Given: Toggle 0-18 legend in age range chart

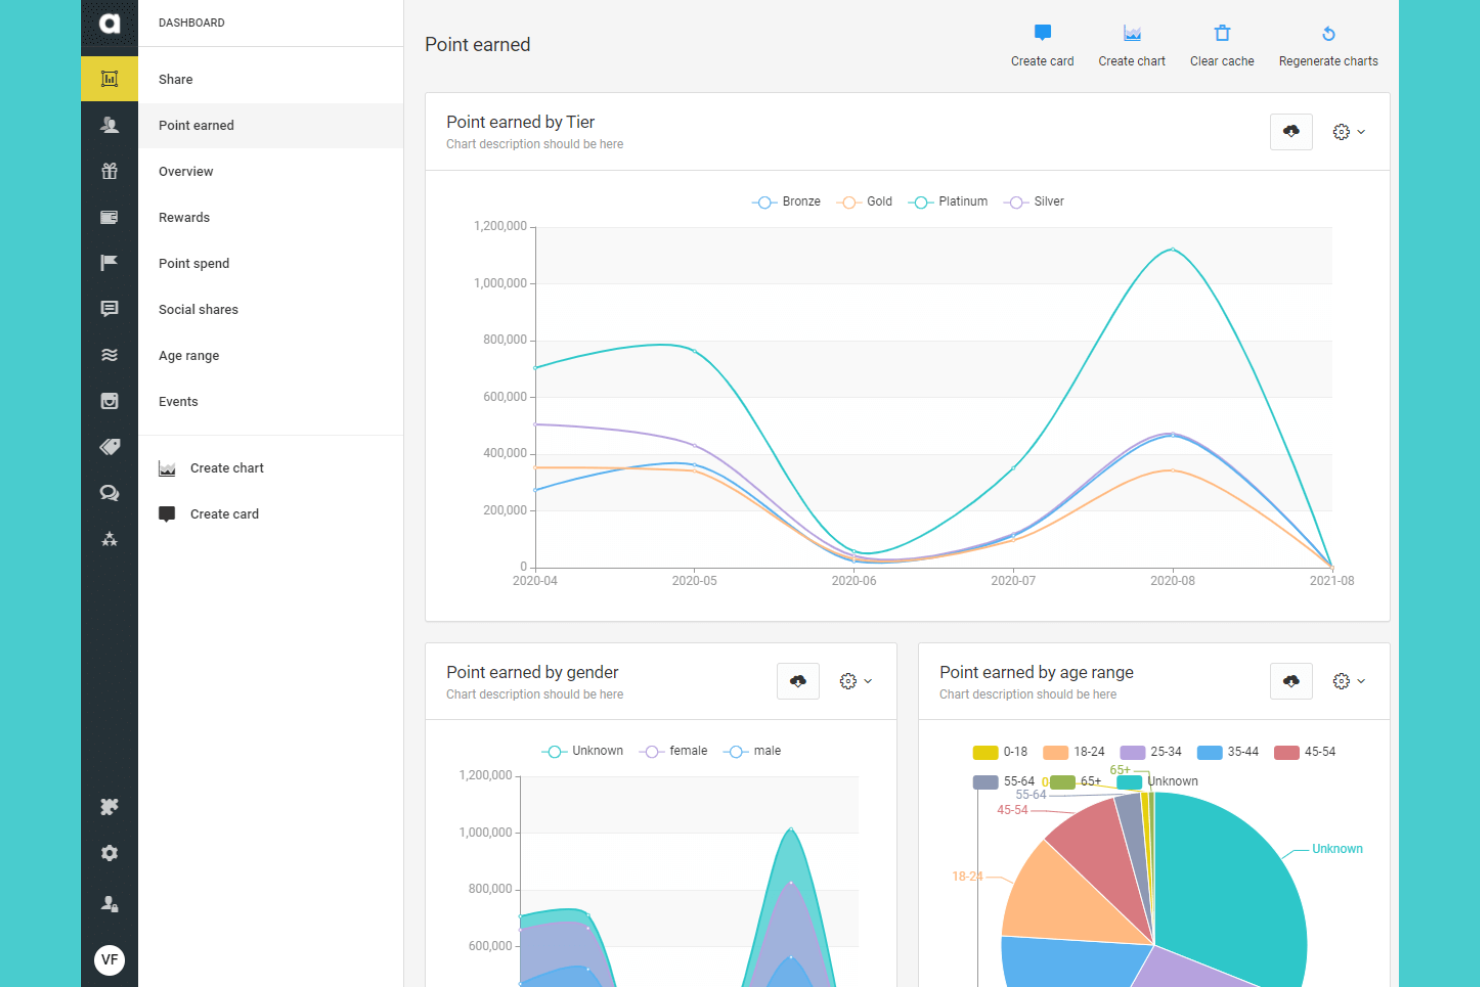Looking at the screenshot, I should 1000,752.
